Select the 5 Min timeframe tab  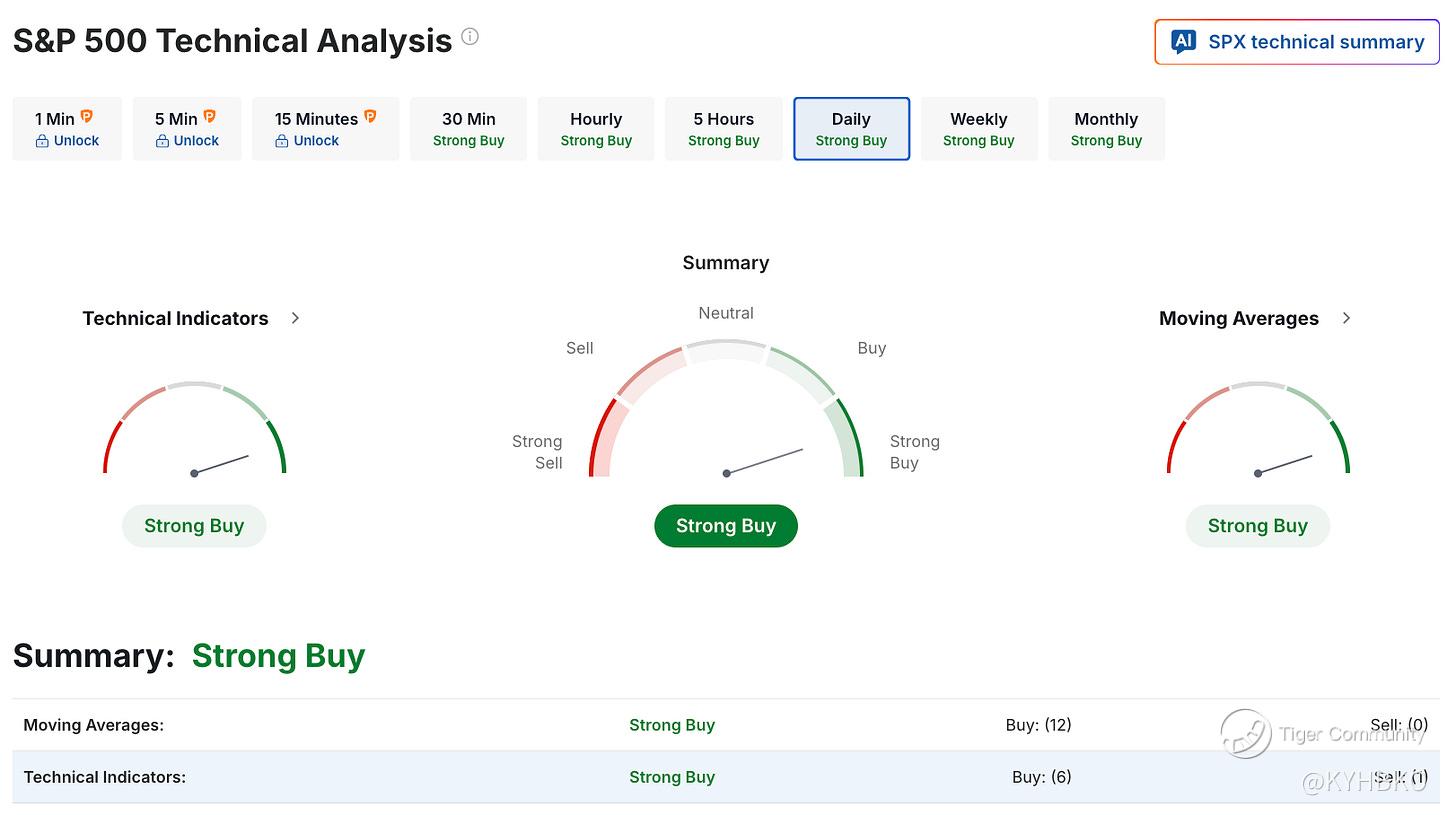click(x=187, y=129)
